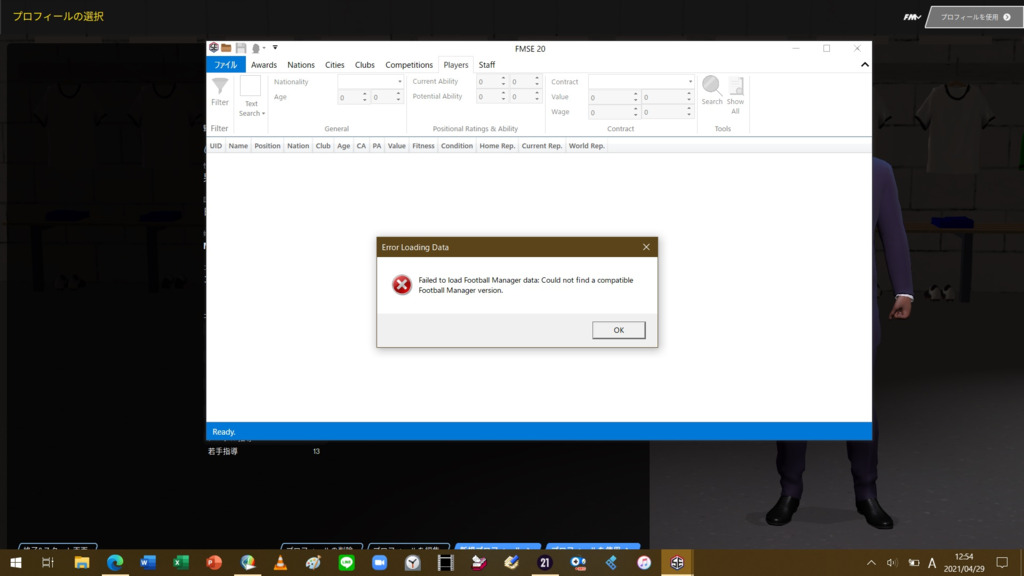Open Task View on the taskbar

tap(48, 562)
